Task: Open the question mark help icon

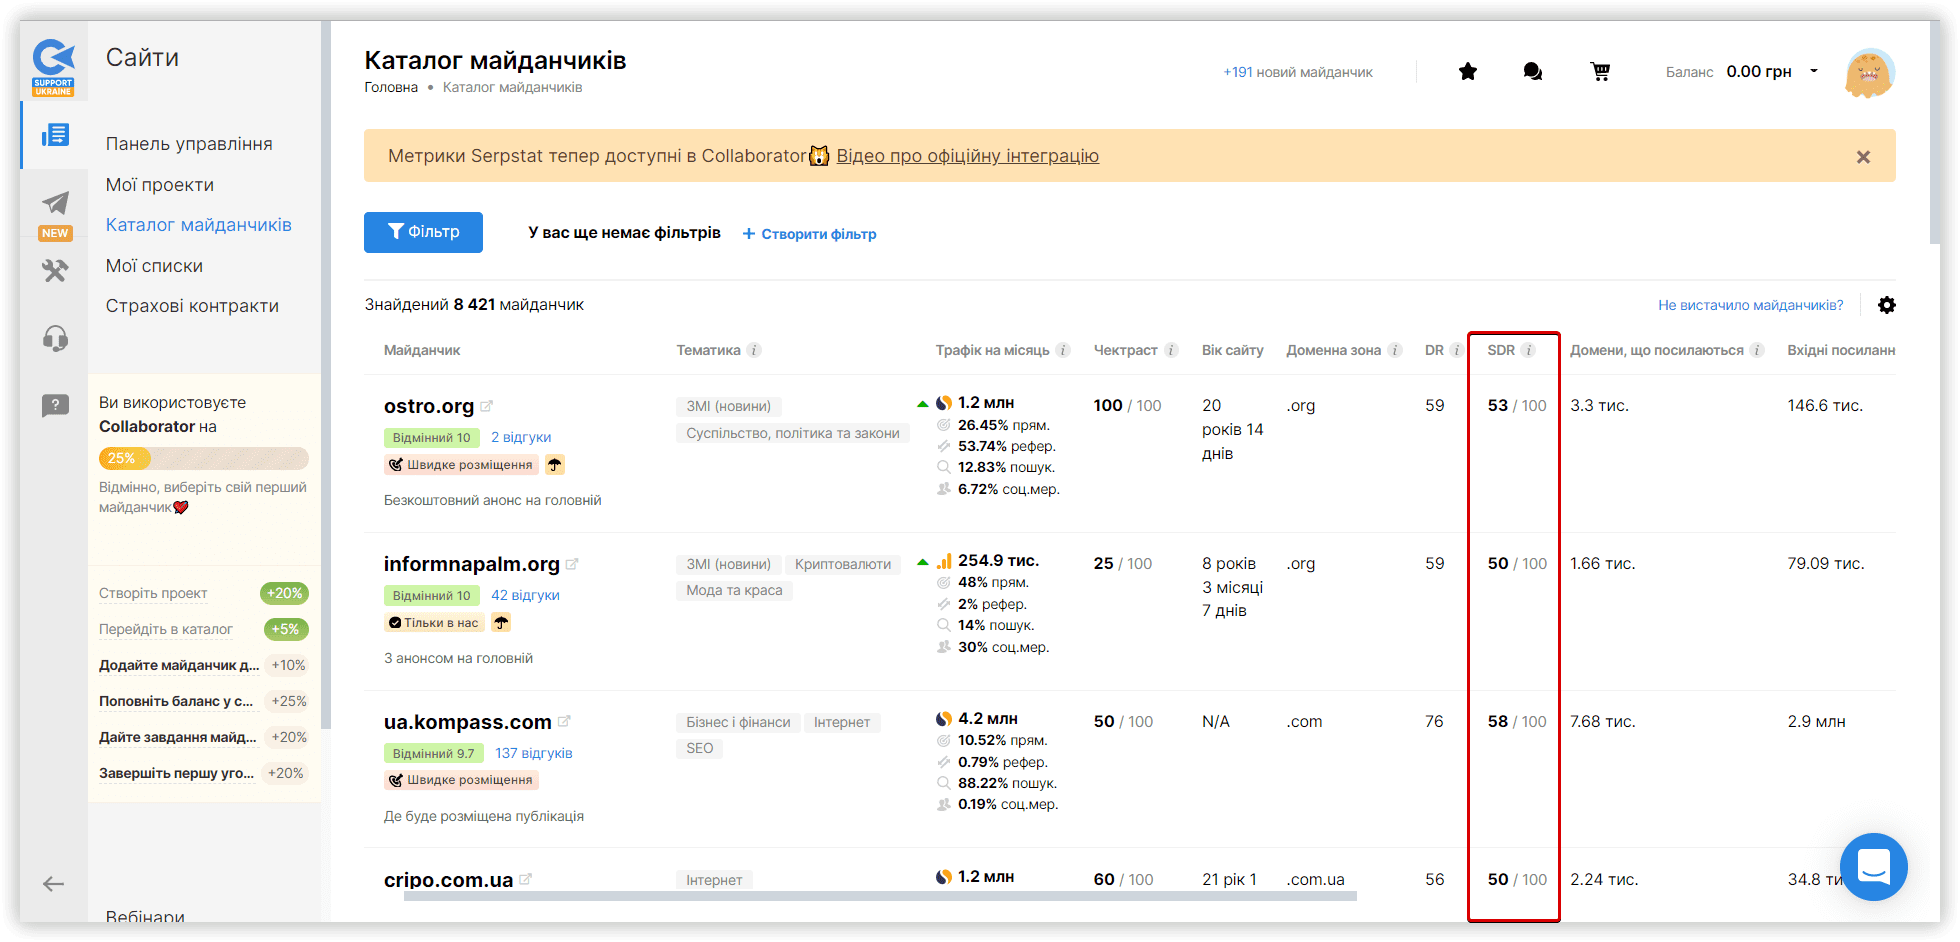Action: pyautogui.click(x=55, y=405)
